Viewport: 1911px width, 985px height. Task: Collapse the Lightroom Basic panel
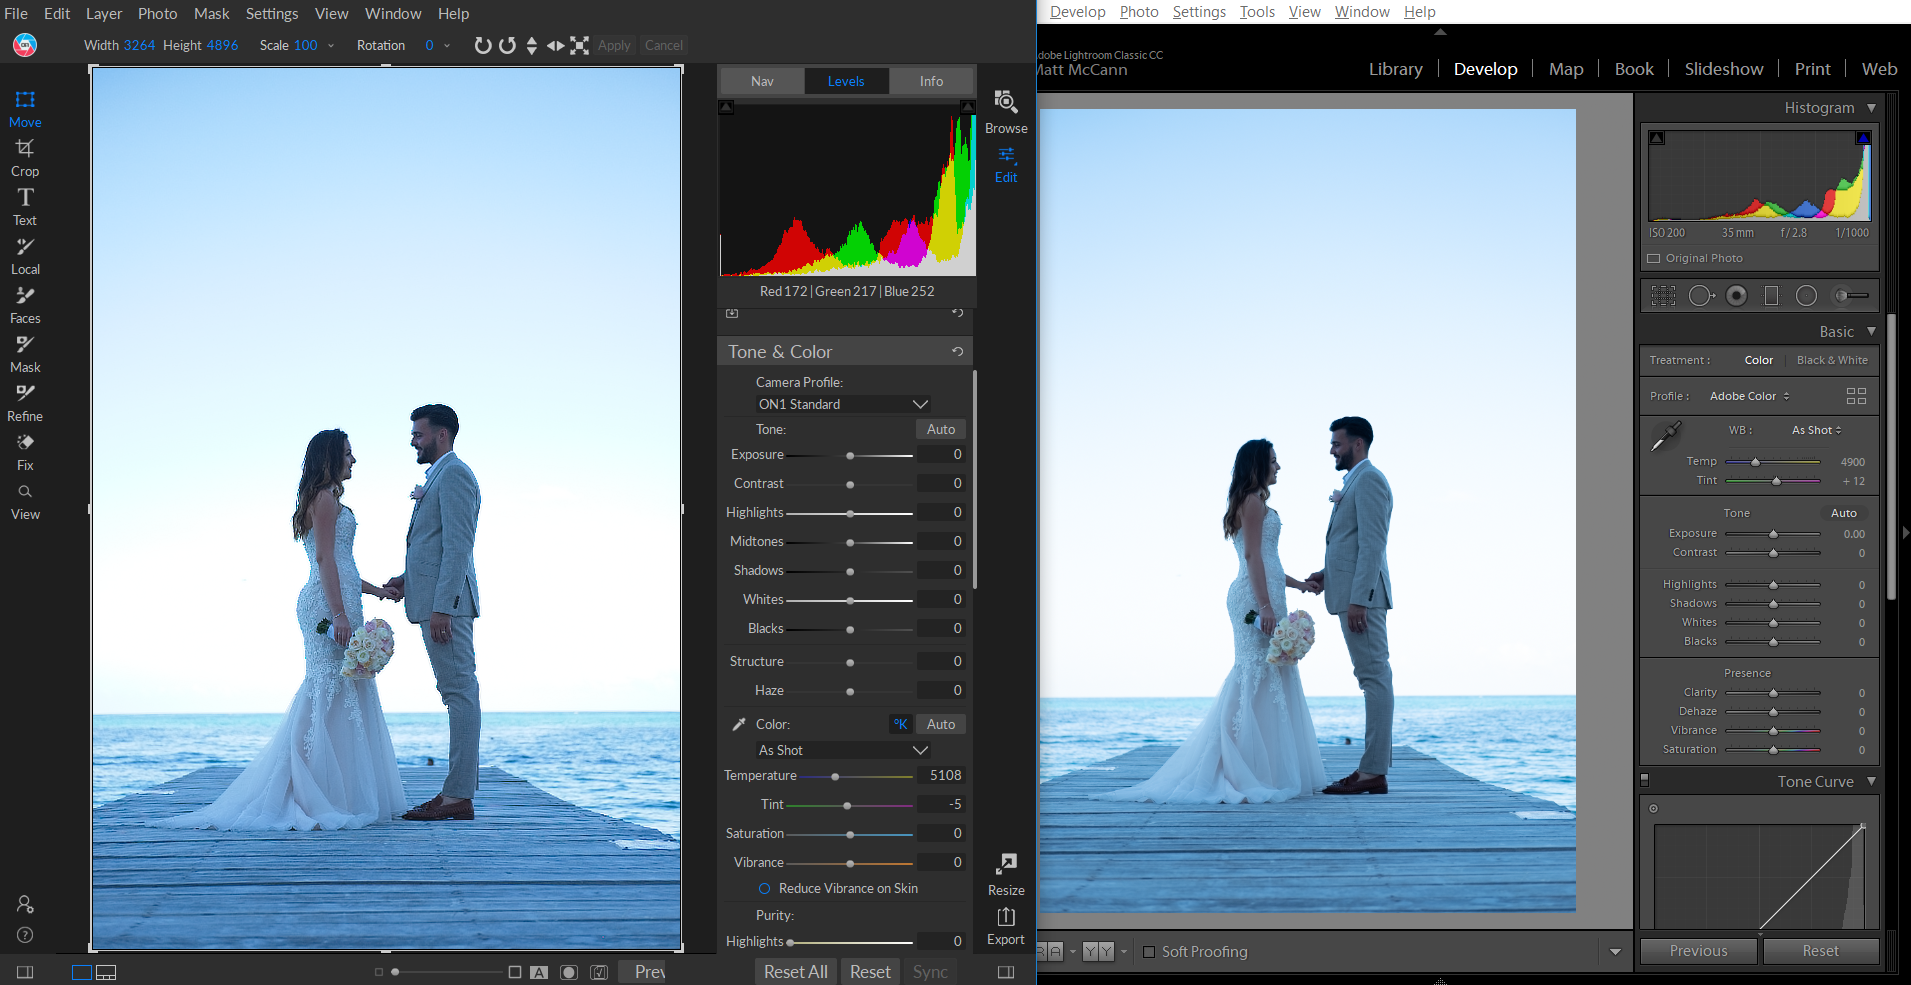[x=1871, y=331]
